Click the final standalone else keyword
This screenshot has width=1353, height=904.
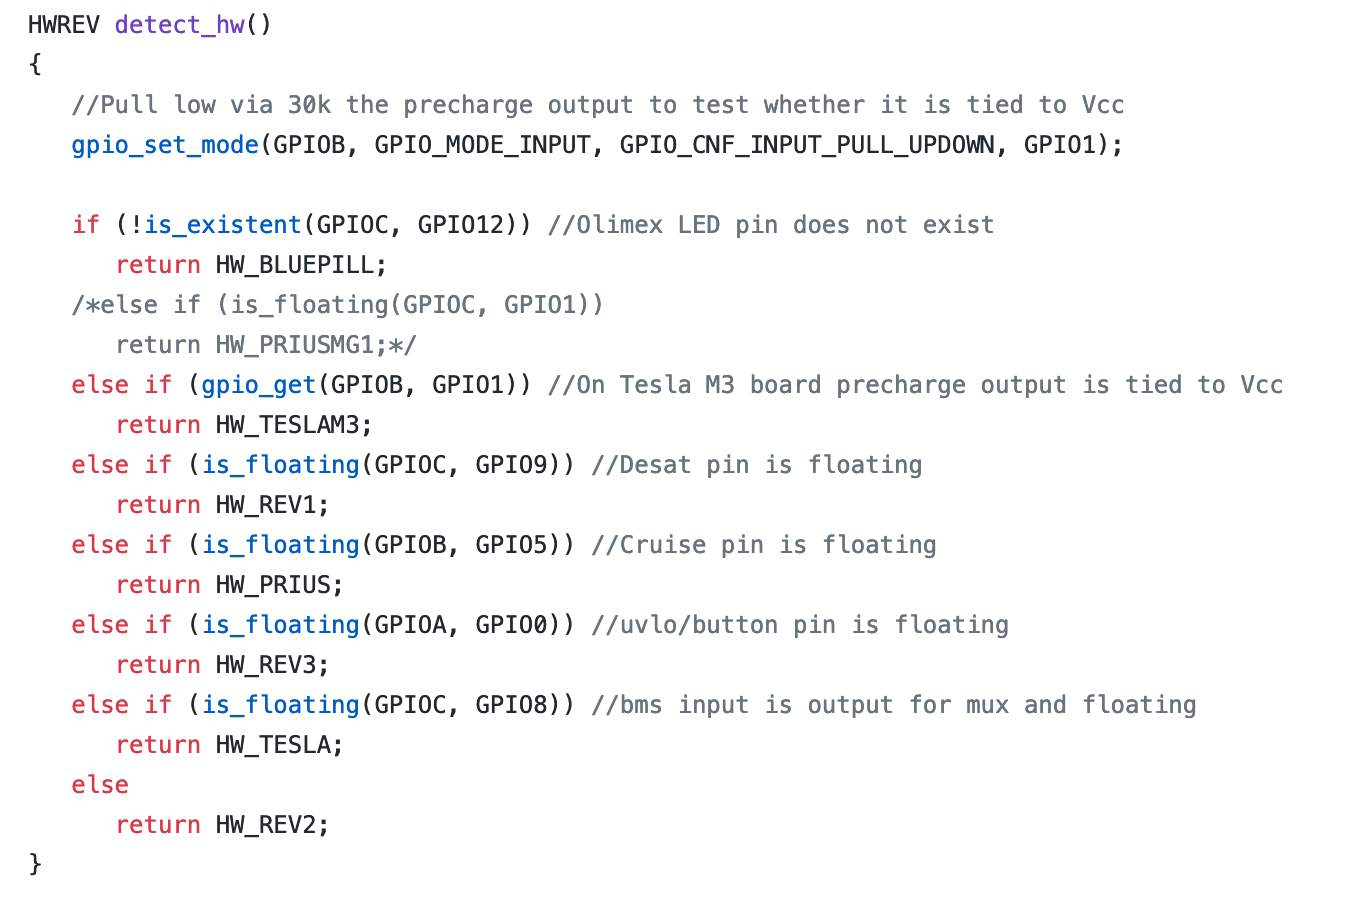point(100,785)
